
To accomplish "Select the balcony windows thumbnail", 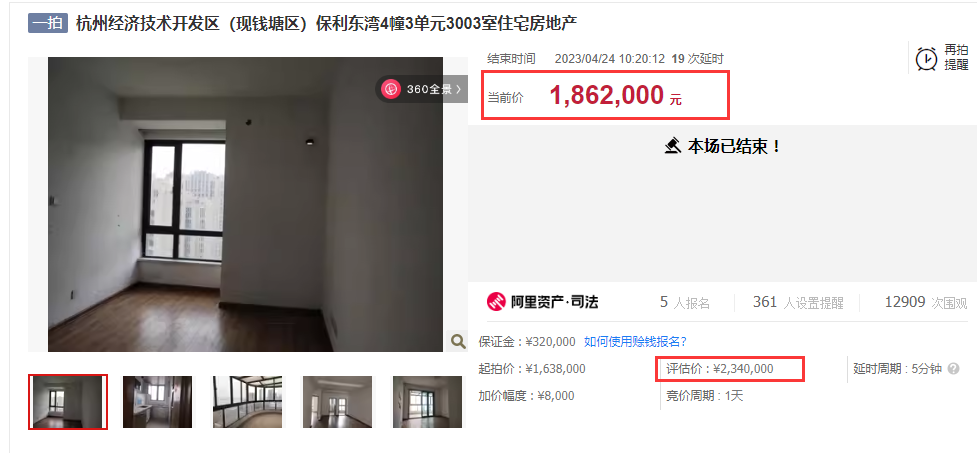I will 247,402.
